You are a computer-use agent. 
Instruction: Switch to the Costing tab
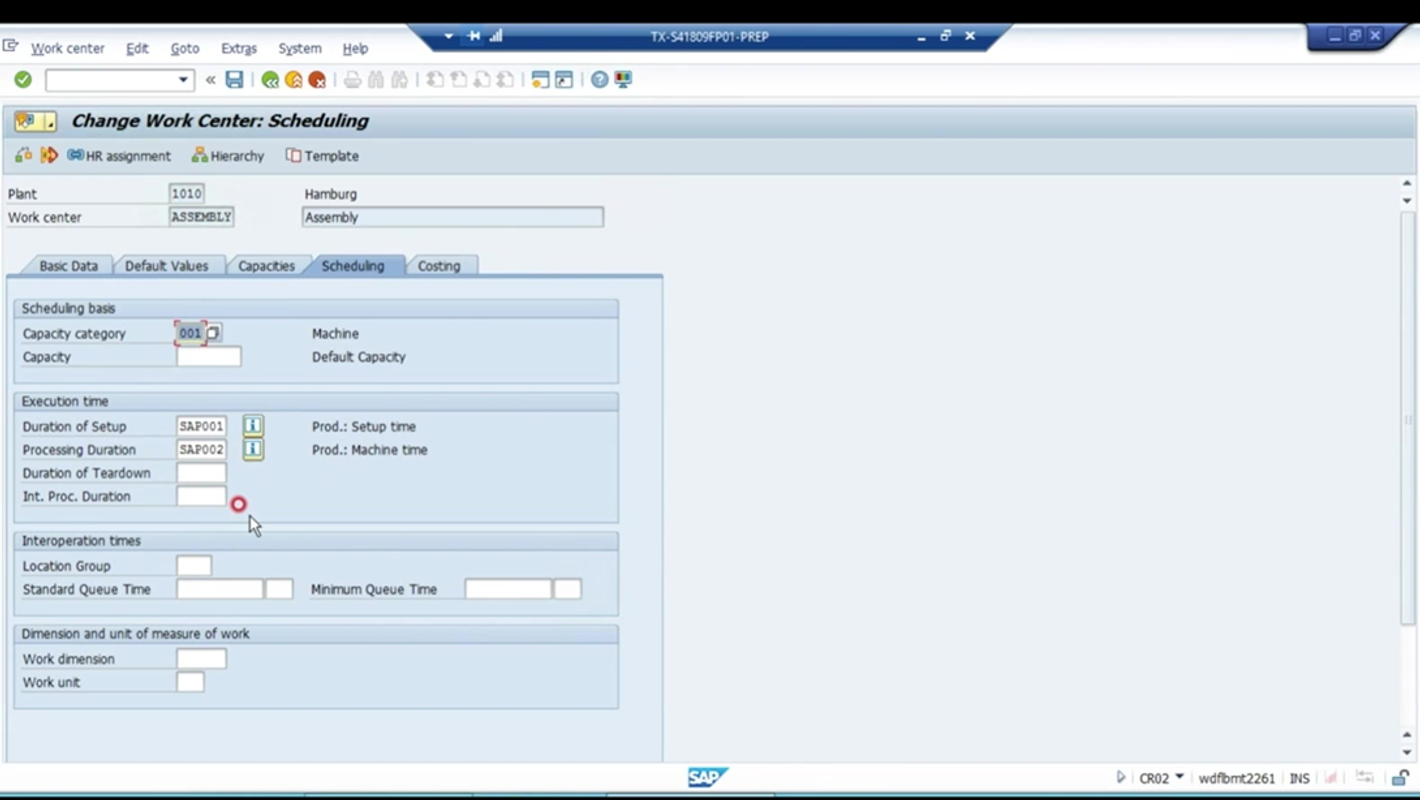[439, 266]
